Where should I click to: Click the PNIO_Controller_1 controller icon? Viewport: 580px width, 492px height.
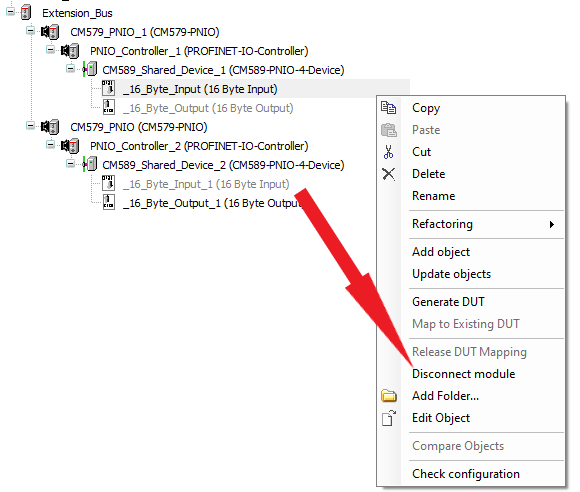(x=70, y=51)
